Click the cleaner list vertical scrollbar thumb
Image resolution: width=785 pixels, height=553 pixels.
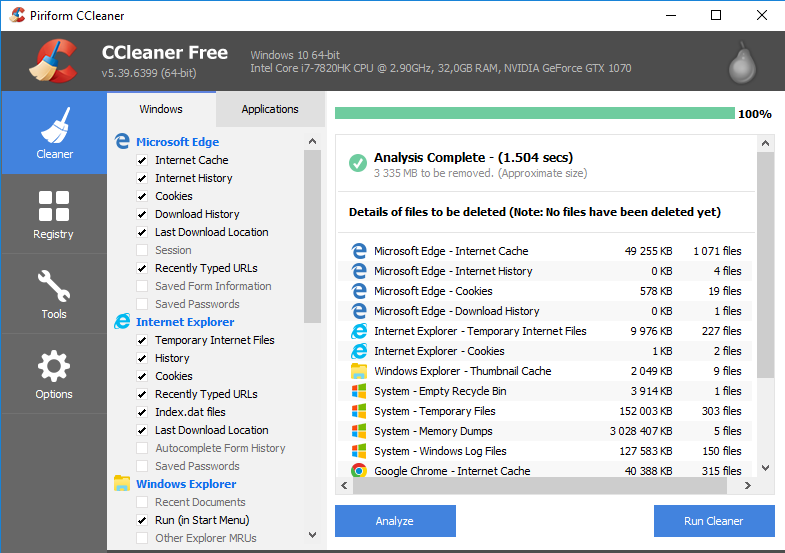click(312, 237)
